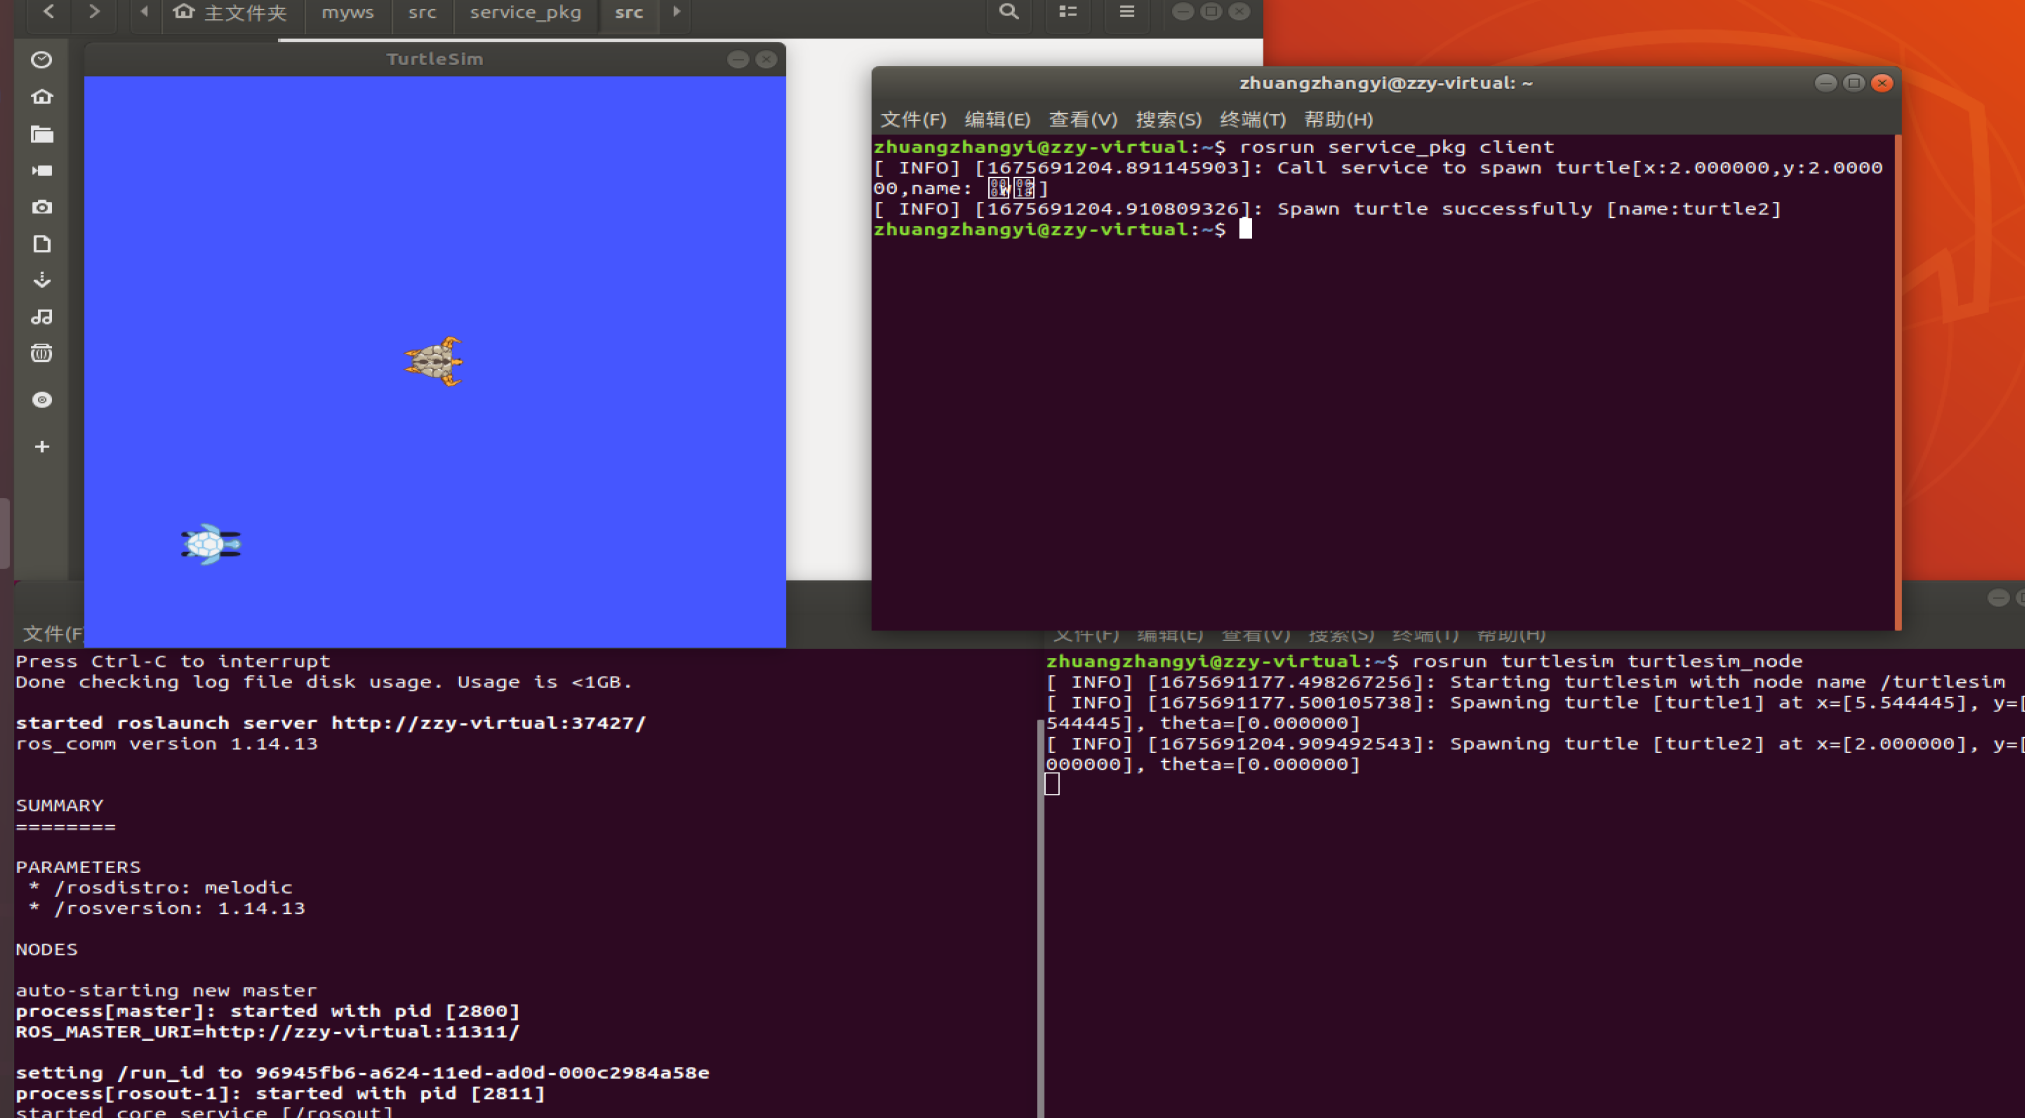The height and width of the screenshot is (1118, 2025).
Task: Navigate to service_pkg in path bar
Action: [x=525, y=13]
